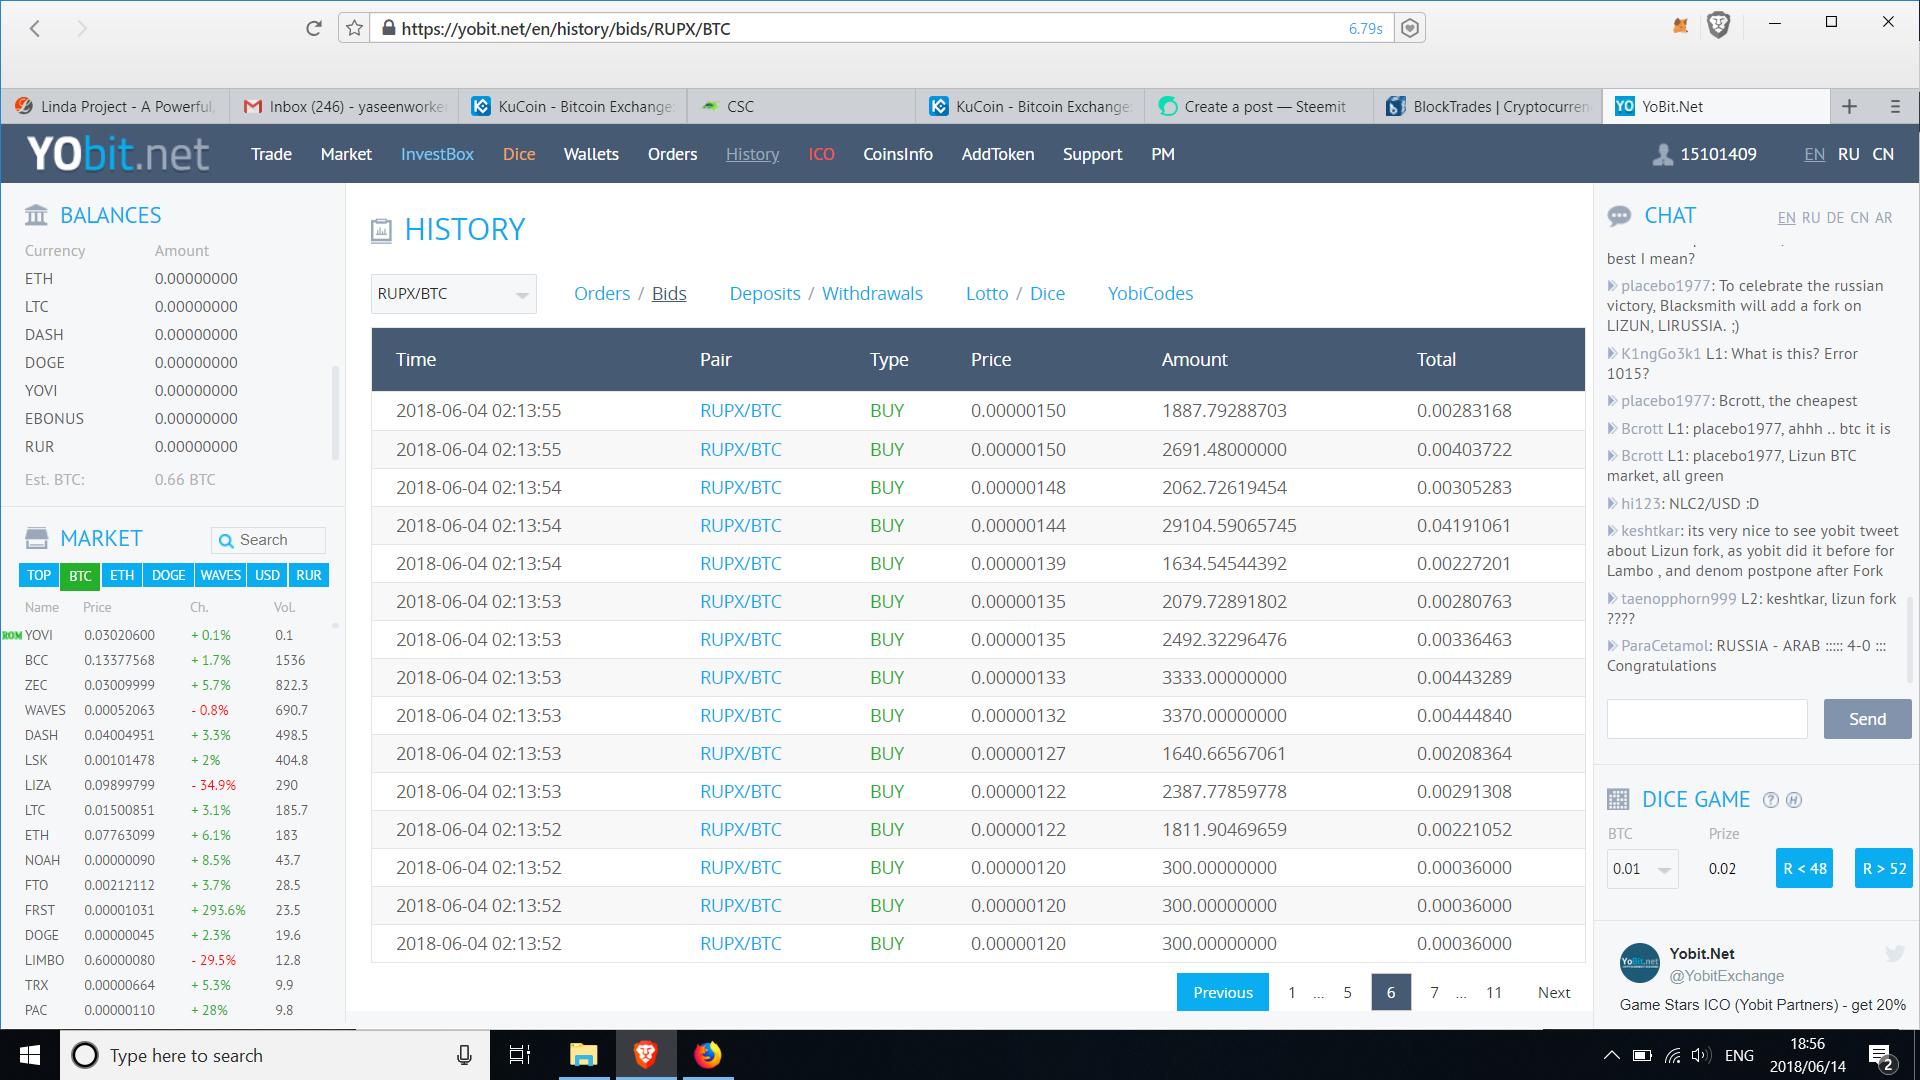Click the market Search field
The image size is (1920, 1080).
[268, 540]
